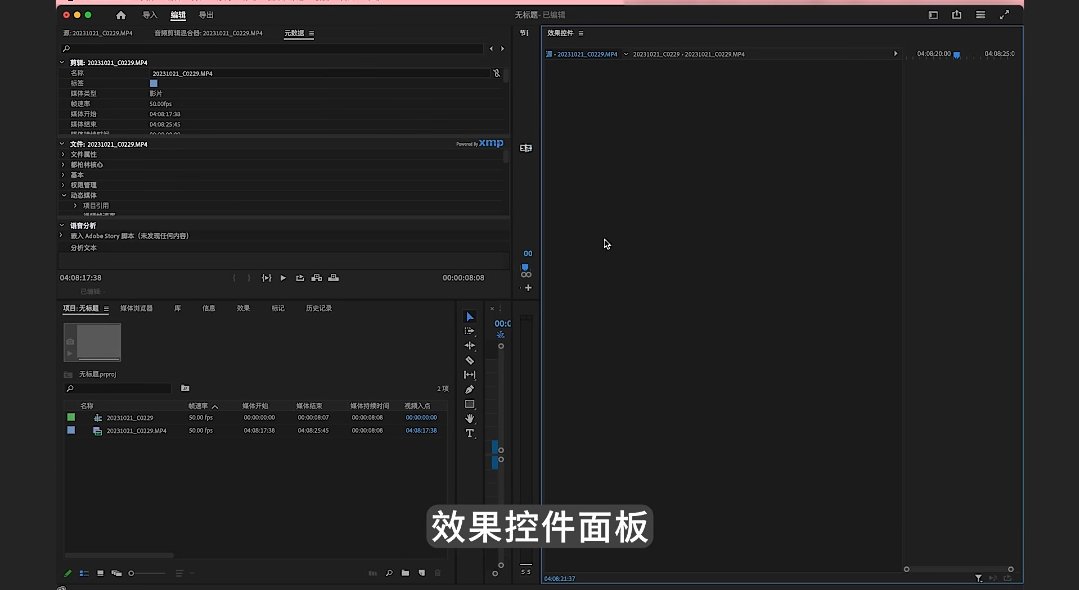Select the Ripple Edit tool

470,345
